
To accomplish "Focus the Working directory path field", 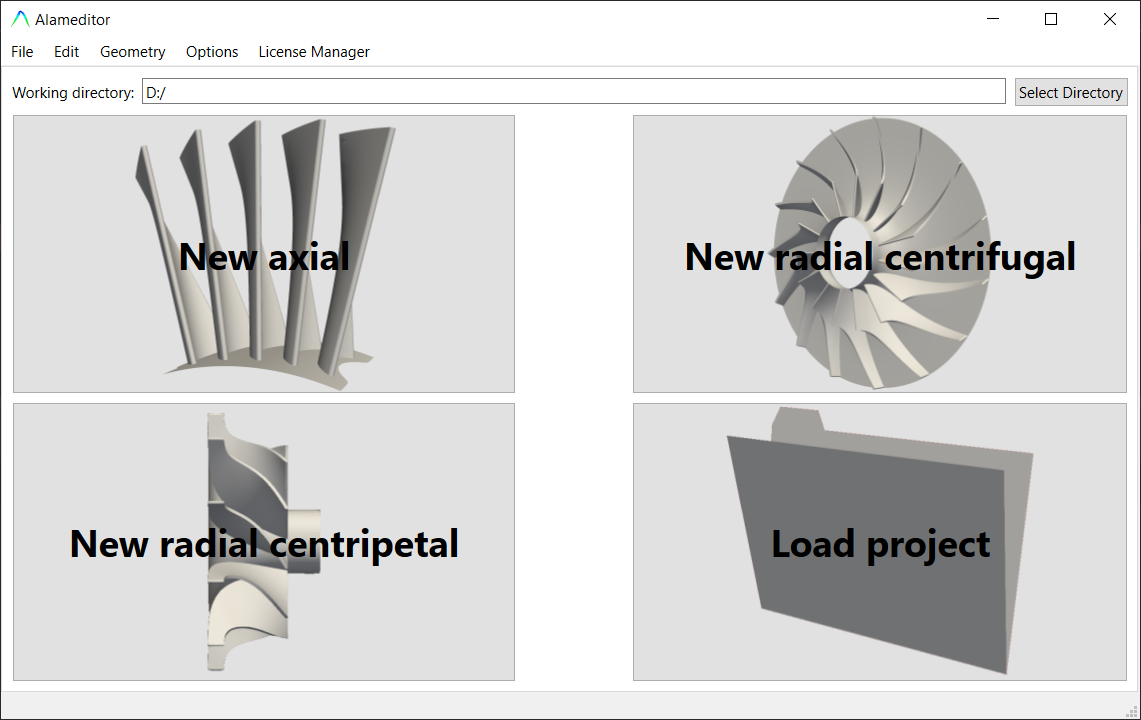I will point(573,92).
